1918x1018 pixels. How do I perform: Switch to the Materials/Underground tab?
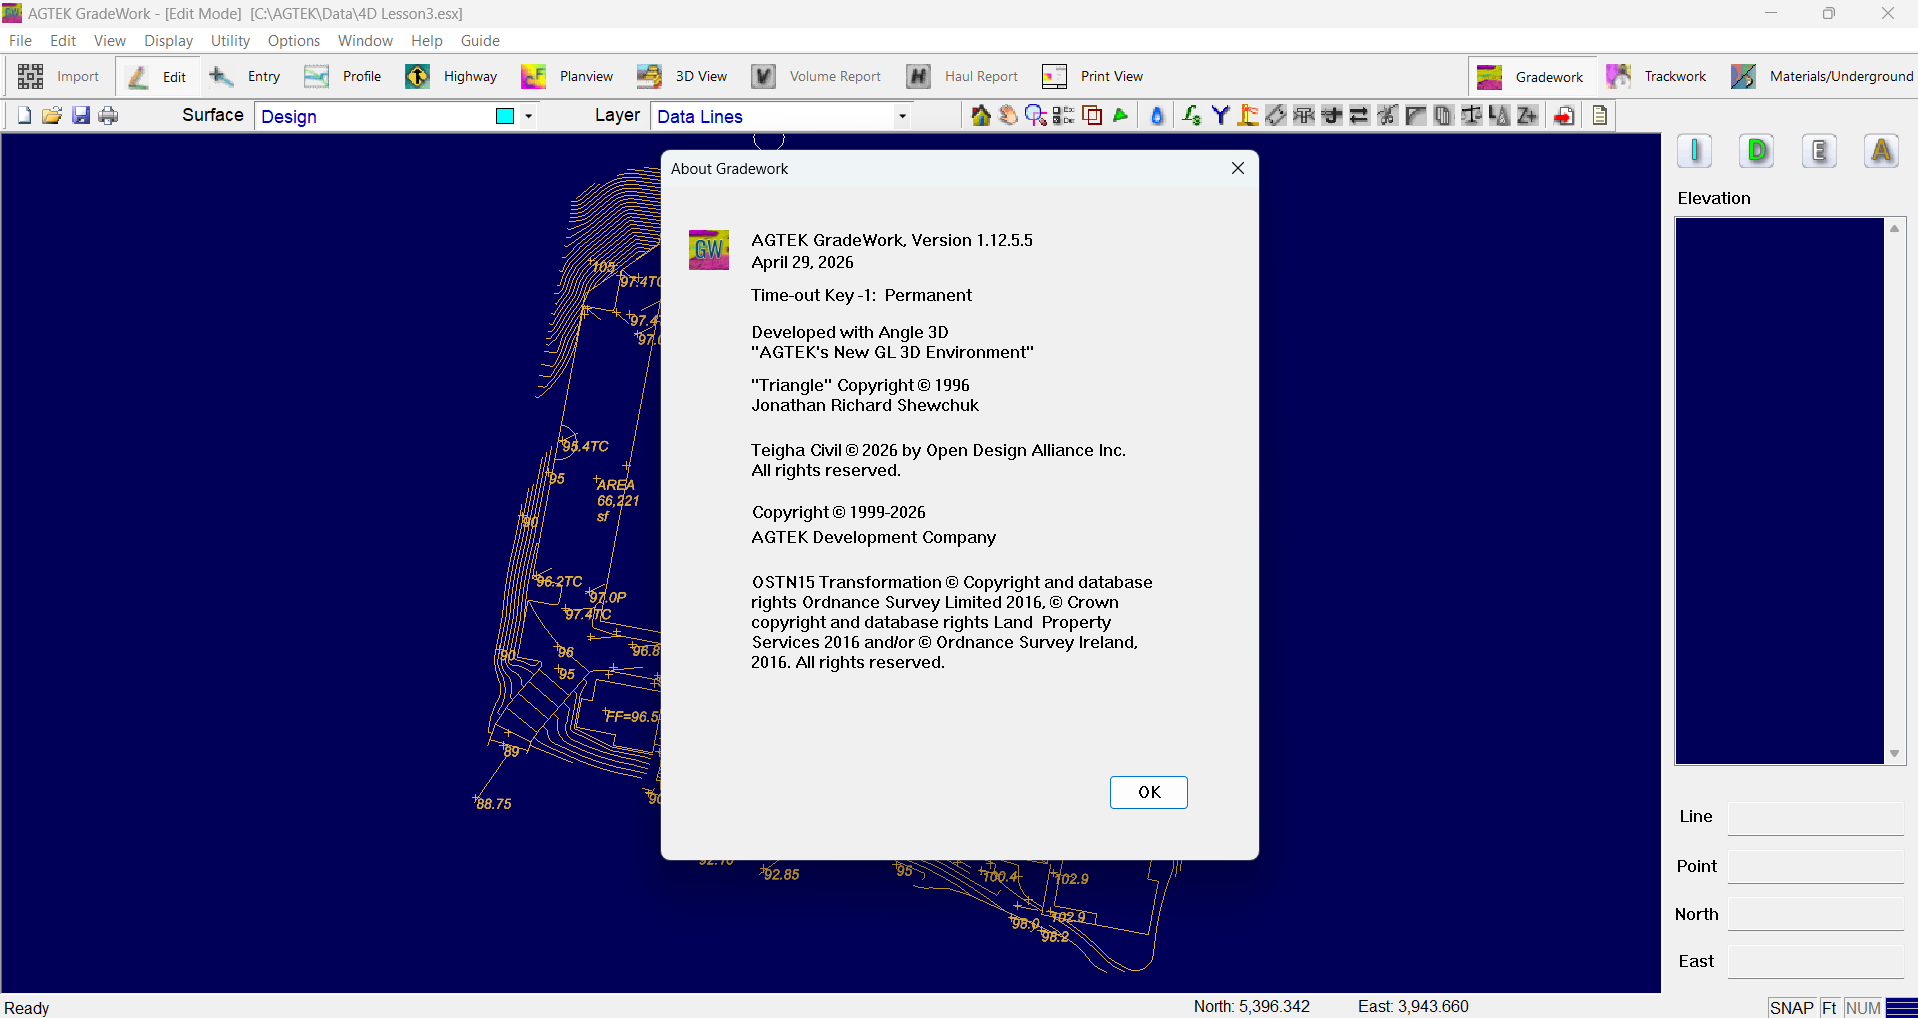[1822, 77]
